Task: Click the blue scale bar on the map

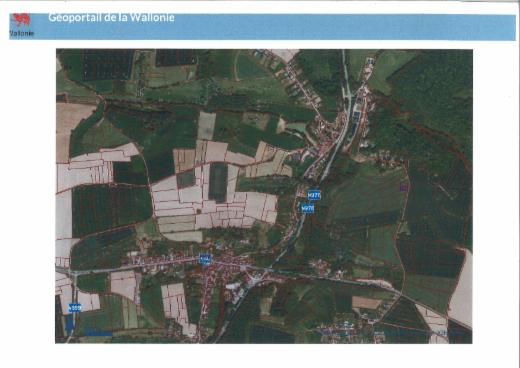Action: pyautogui.click(x=98, y=333)
